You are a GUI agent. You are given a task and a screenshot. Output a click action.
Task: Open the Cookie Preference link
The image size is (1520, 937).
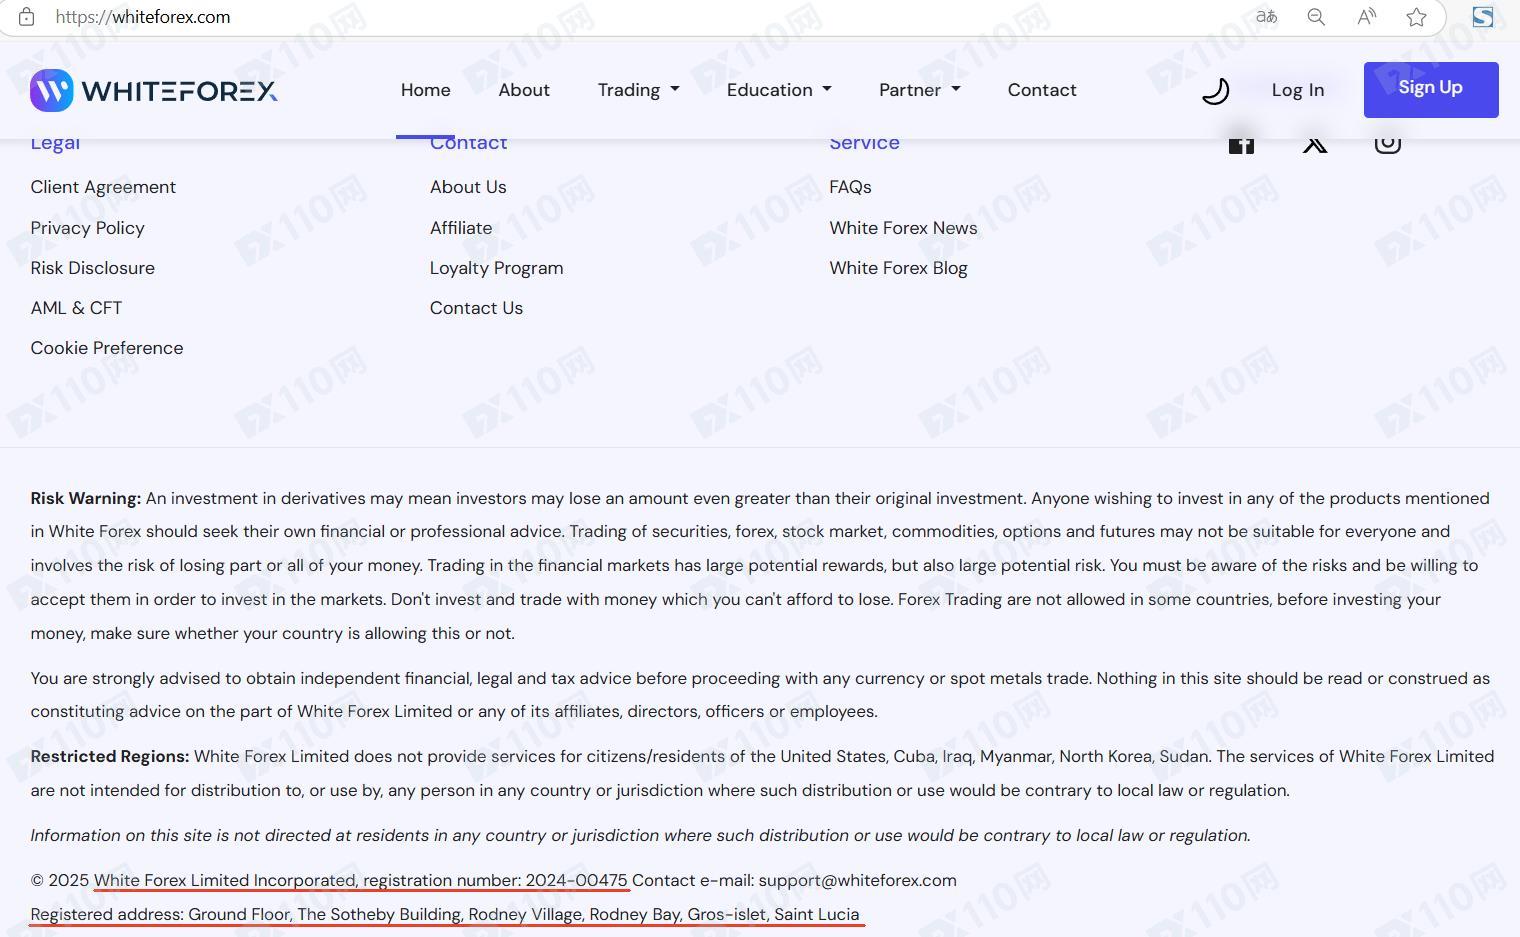click(x=107, y=348)
